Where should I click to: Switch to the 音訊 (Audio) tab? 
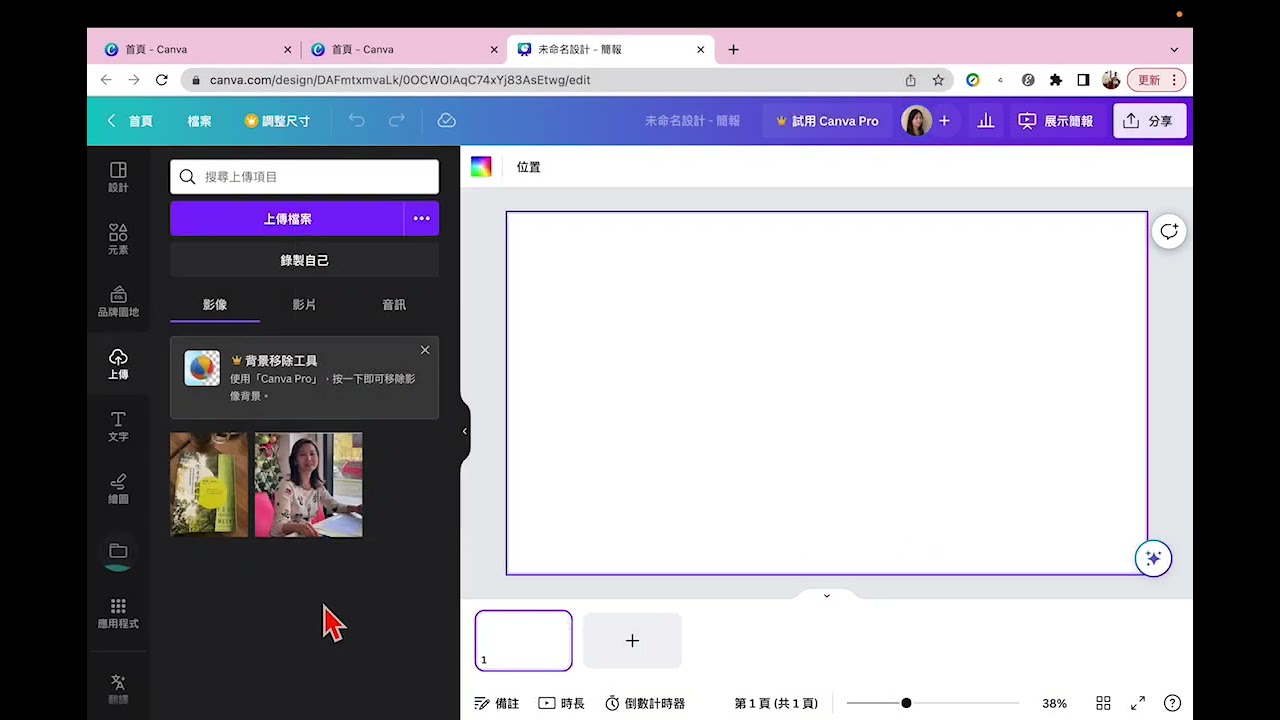(x=394, y=305)
